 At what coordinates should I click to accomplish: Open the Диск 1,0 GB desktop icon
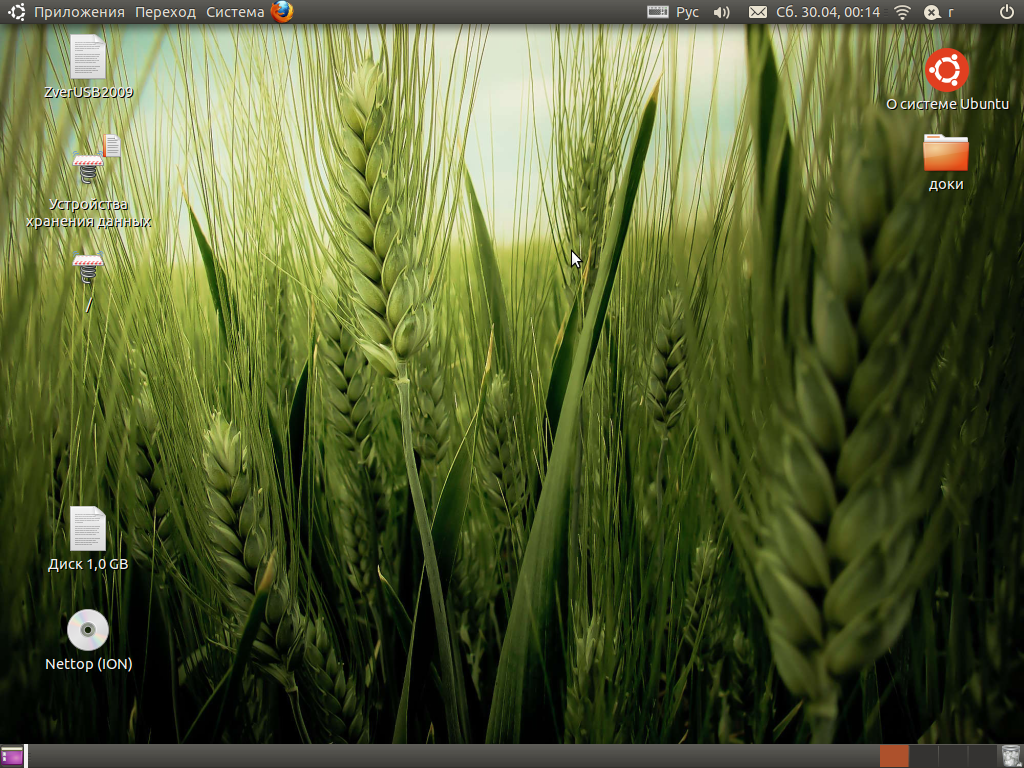tap(87, 528)
